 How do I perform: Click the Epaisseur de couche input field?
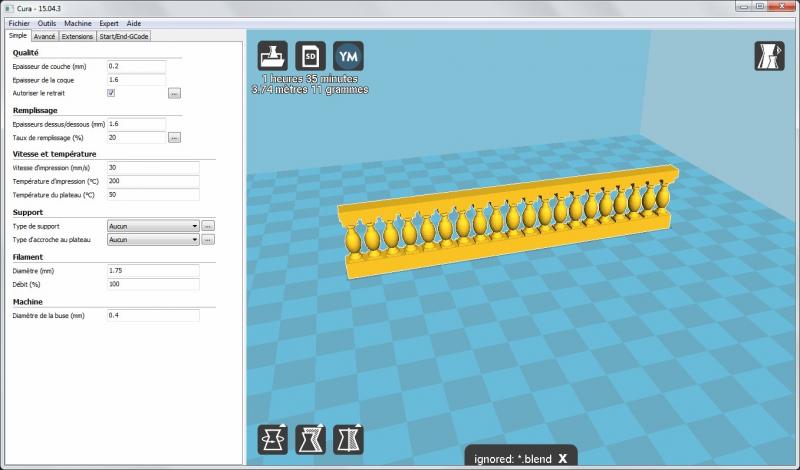(x=136, y=65)
